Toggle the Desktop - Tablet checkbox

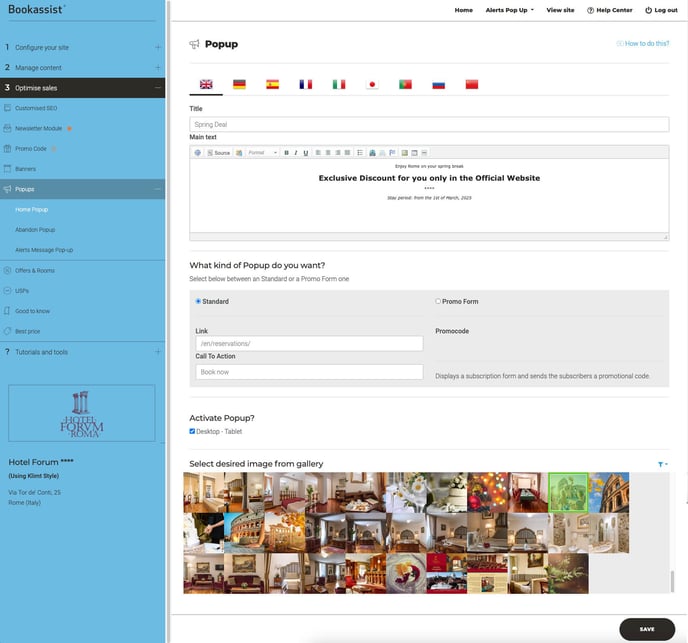click(x=193, y=432)
